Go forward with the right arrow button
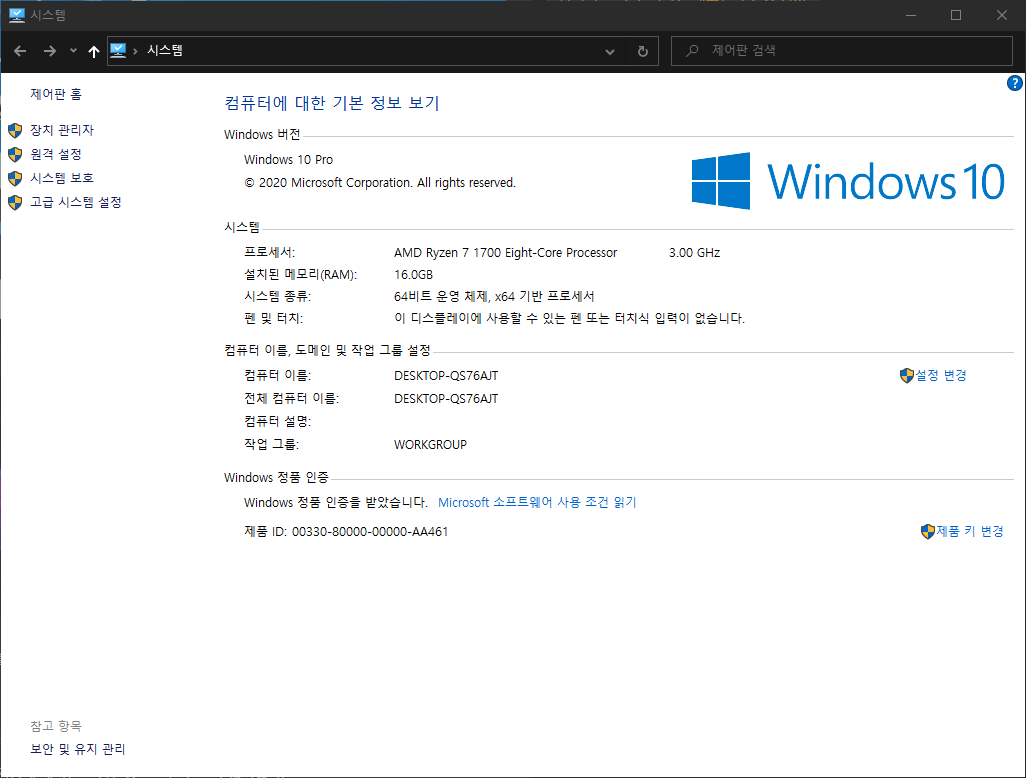Viewport: 1026px width, 778px height. 50,51
